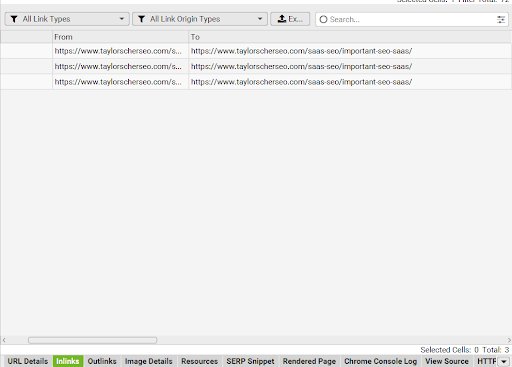Click the funnel icon beside All Link Types
512x367 pixels.
pyautogui.click(x=14, y=19)
